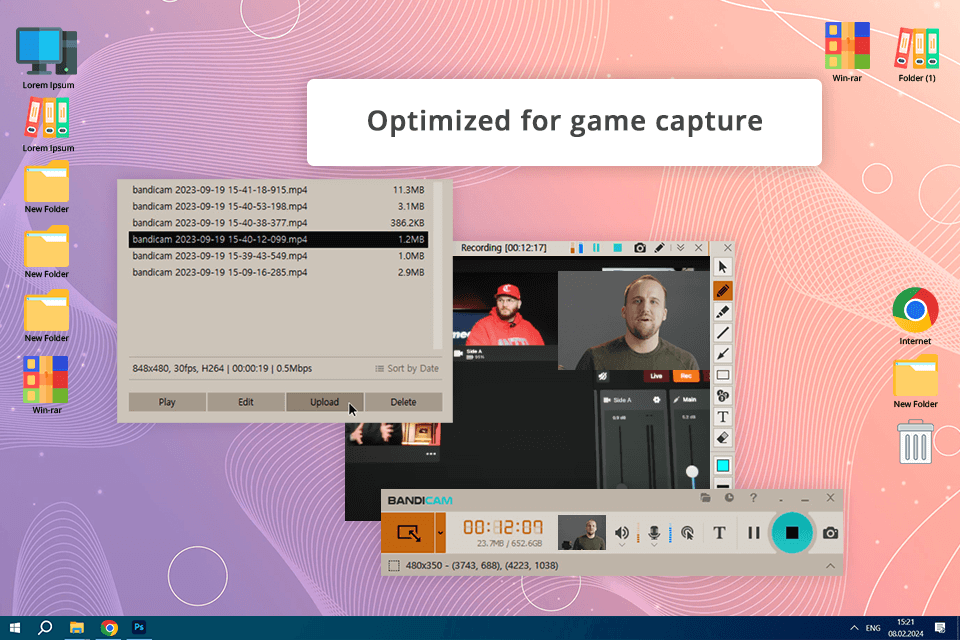Expand the speaker settings chevron
The image size is (960, 640).
[621, 545]
